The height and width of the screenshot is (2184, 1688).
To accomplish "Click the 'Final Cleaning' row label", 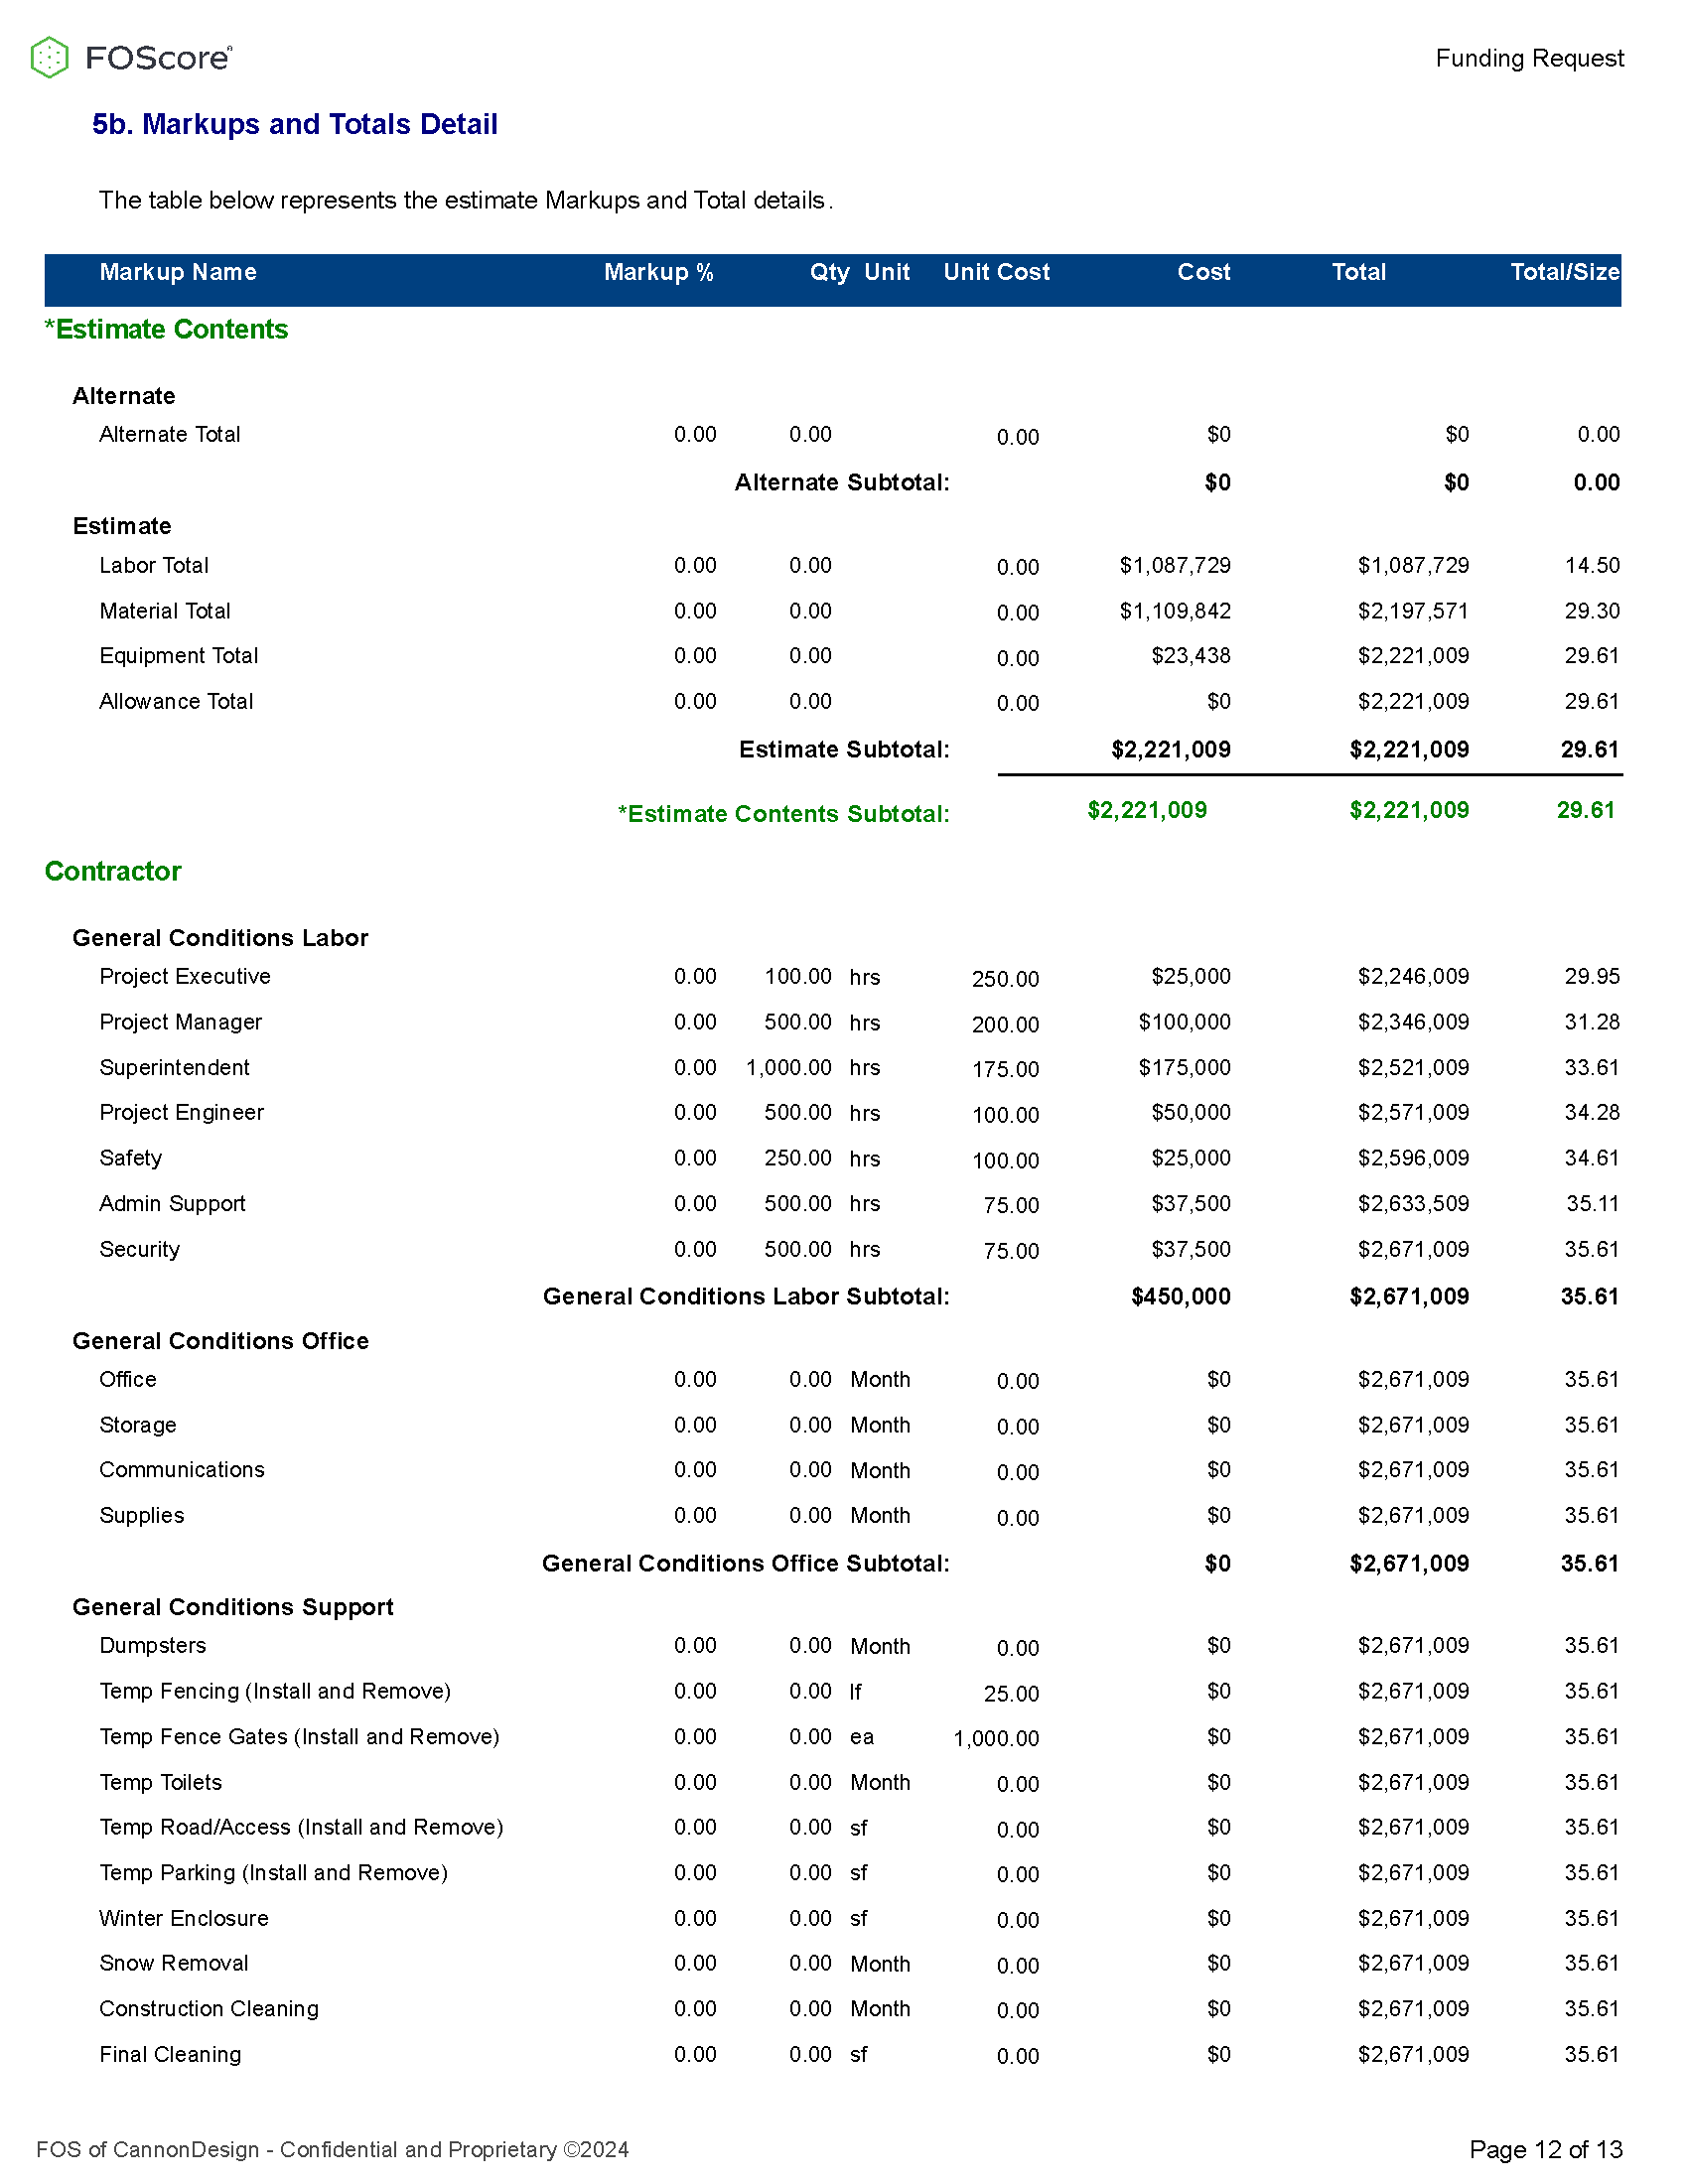I will click(170, 2054).
